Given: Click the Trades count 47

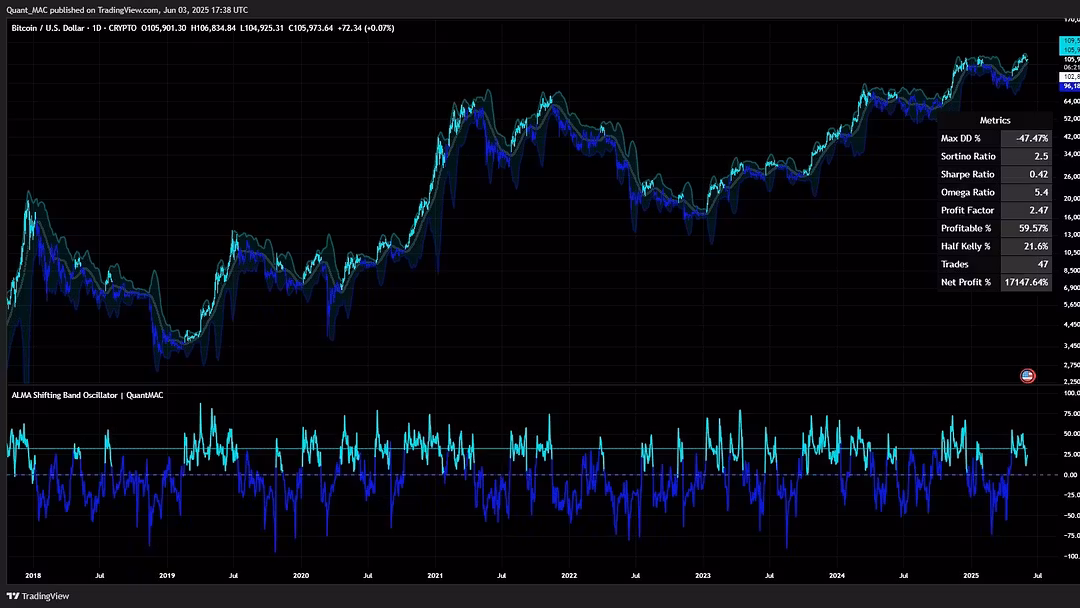Looking at the screenshot, I should (x=1043, y=264).
